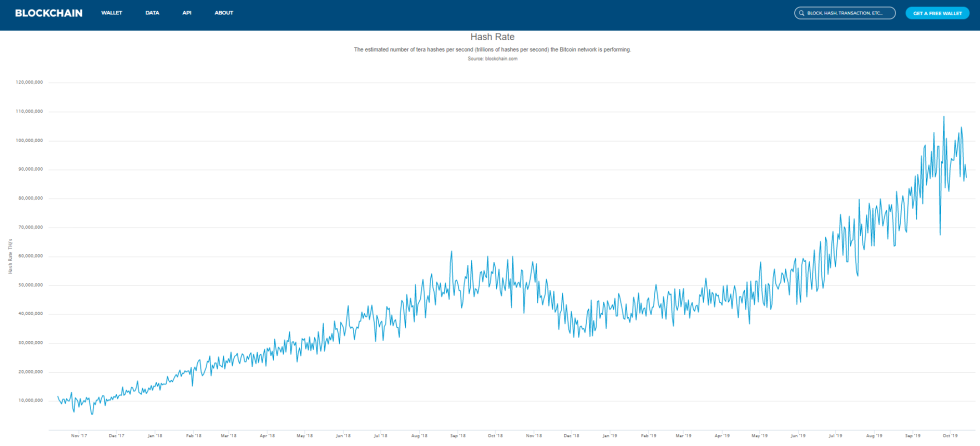Viewport: 980px width, 446px height.
Task: Click the Jan '19 label on the x-axis
Action: [610, 436]
